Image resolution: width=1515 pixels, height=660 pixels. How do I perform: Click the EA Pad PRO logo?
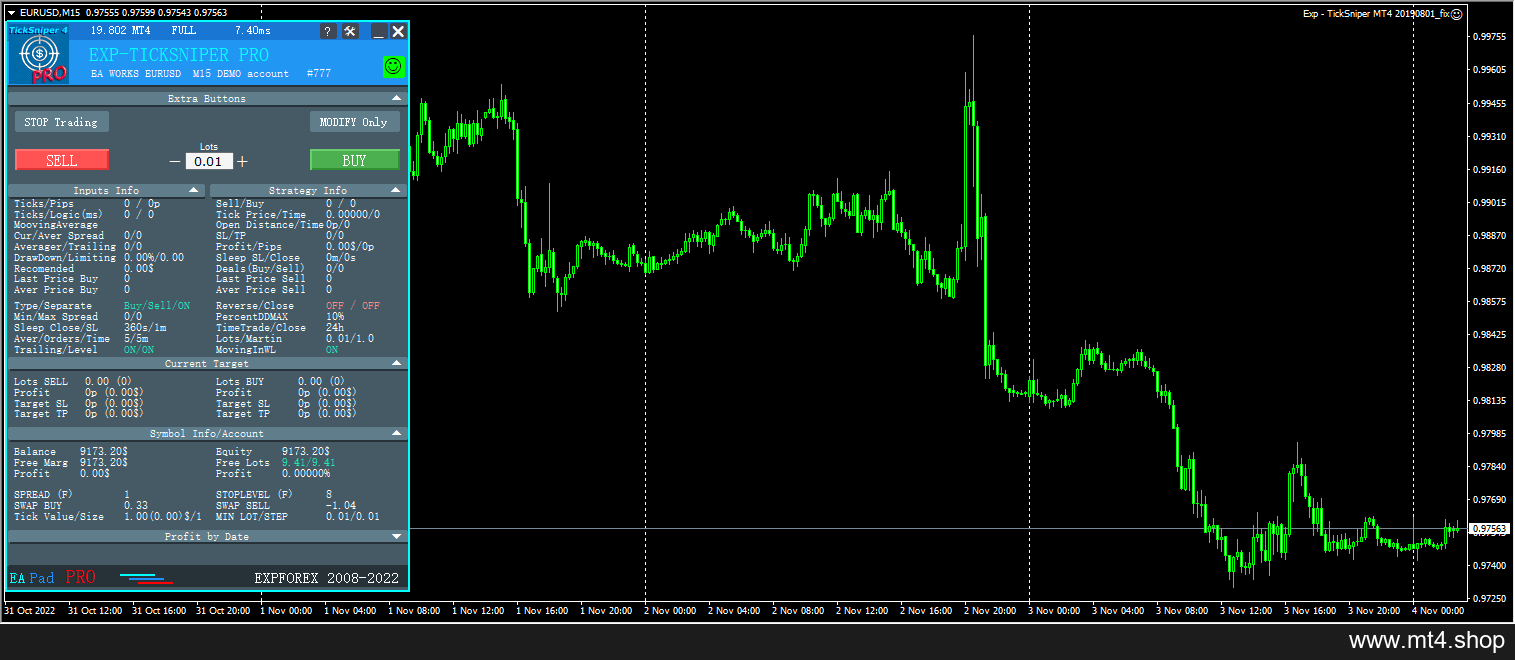tap(52, 577)
